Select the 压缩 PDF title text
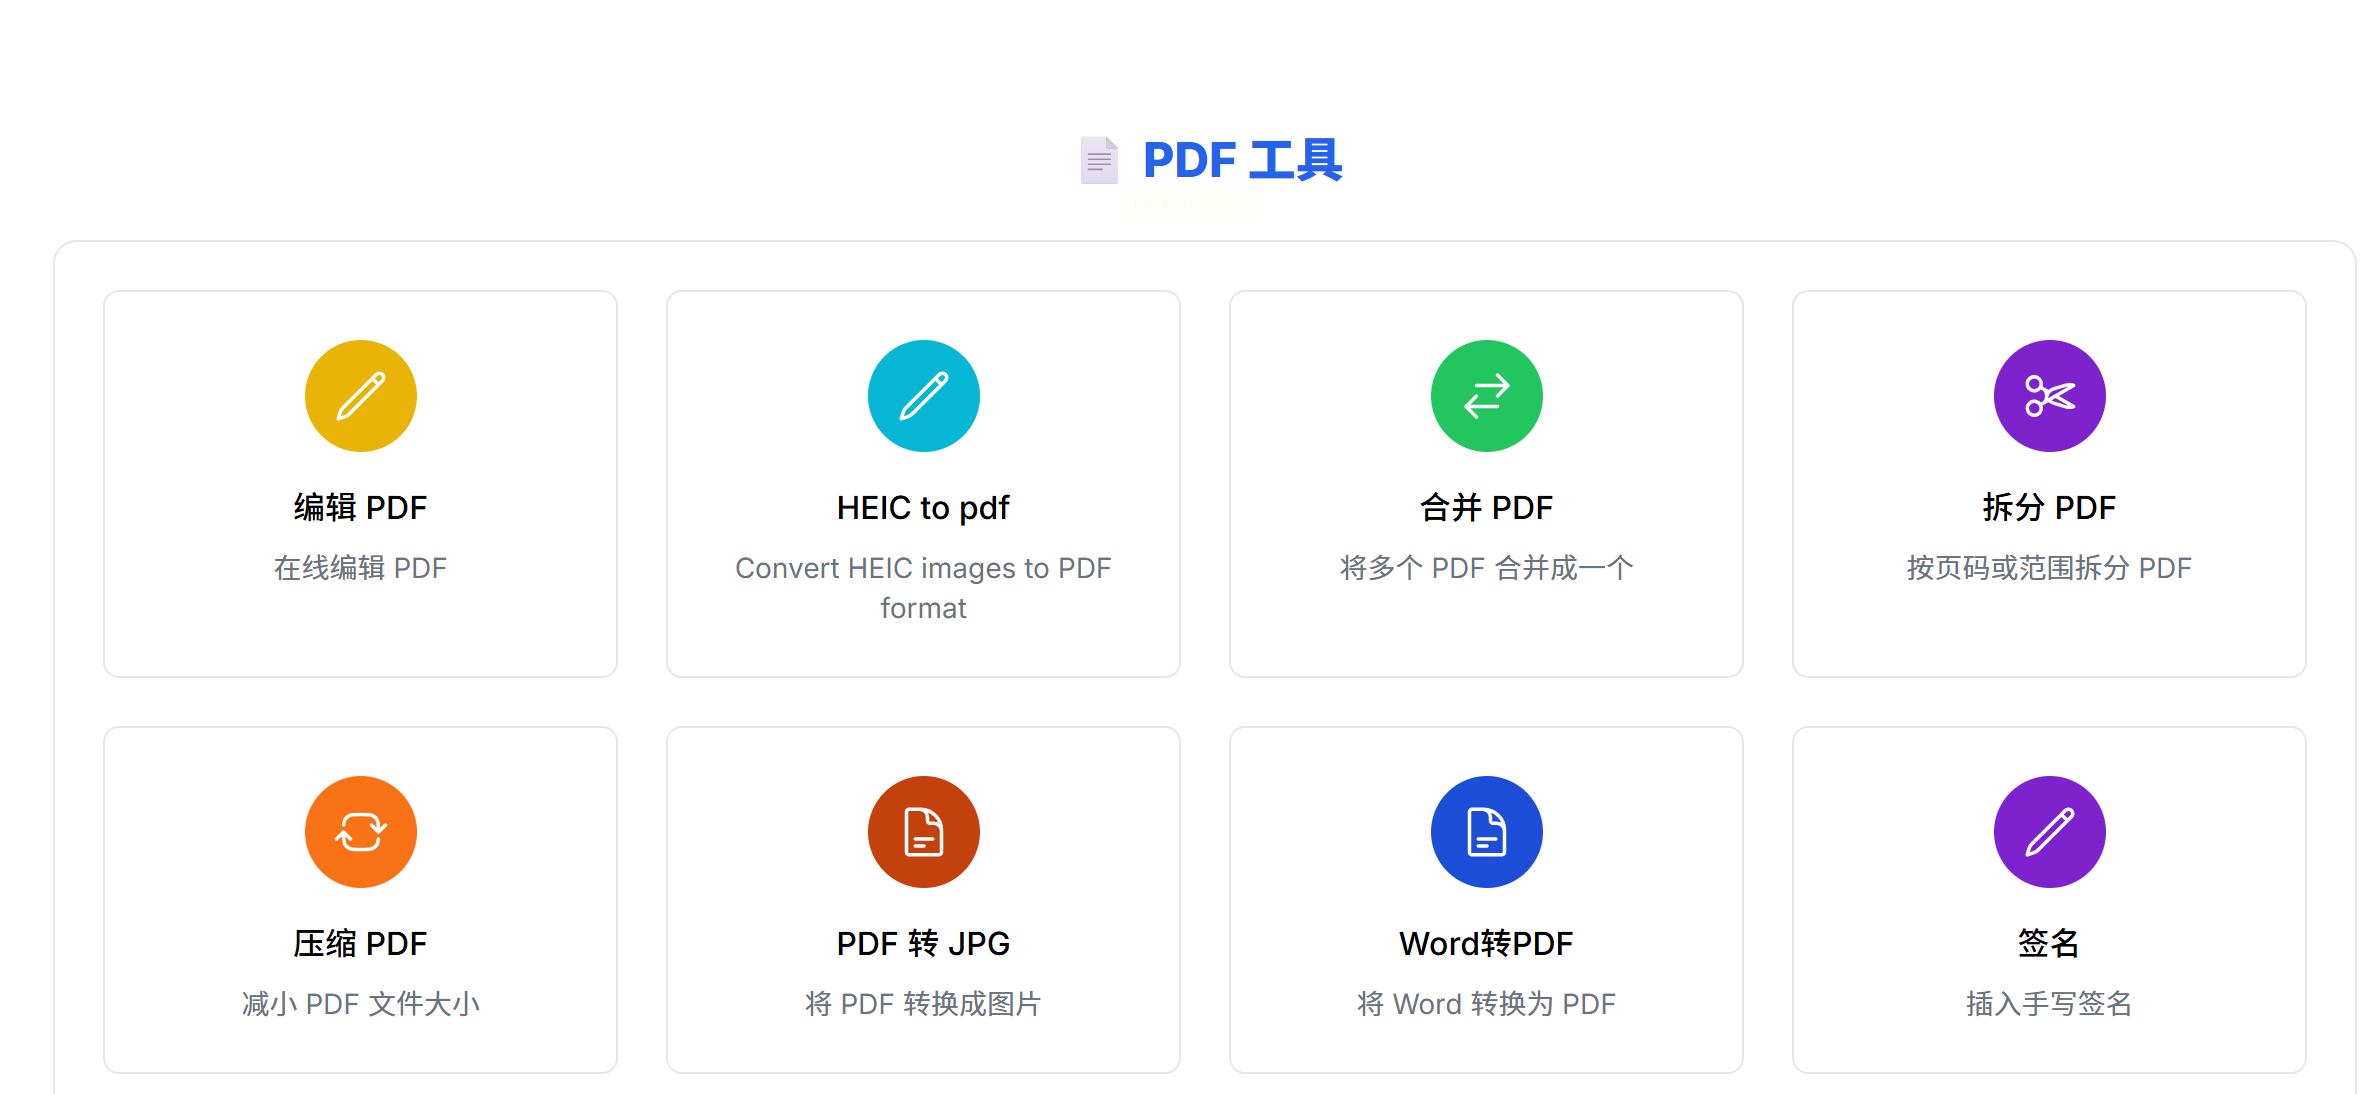This screenshot has height=1094, width=2378. pos(360,944)
